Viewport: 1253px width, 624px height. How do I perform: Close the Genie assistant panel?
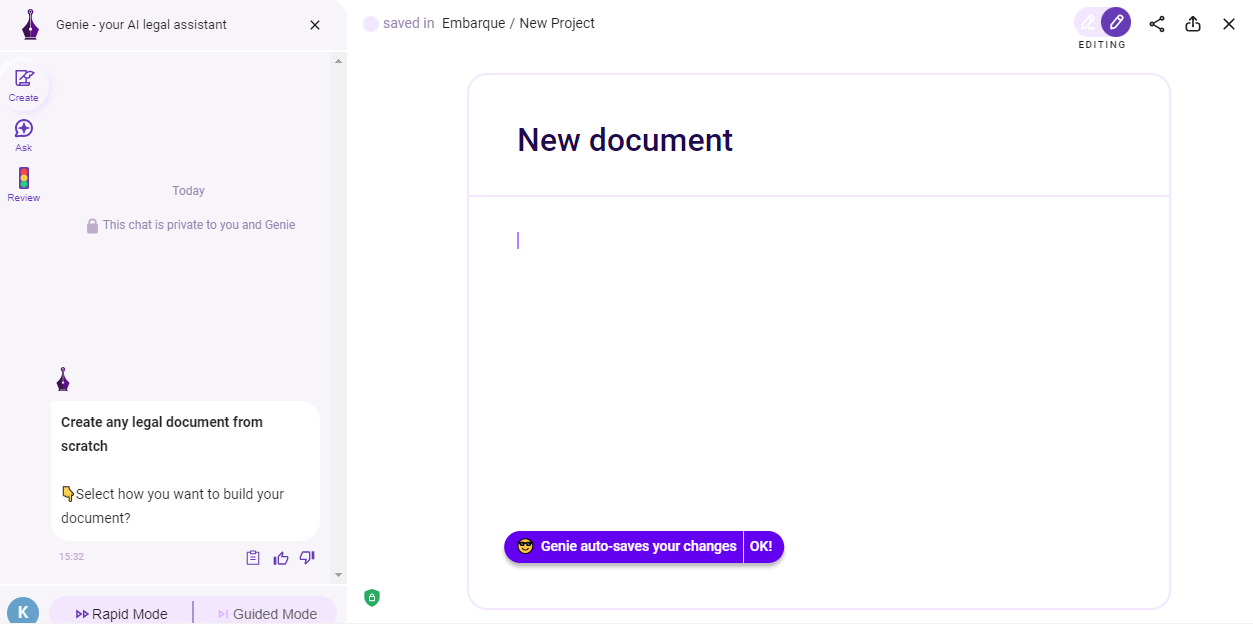click(x=315, y=25)
